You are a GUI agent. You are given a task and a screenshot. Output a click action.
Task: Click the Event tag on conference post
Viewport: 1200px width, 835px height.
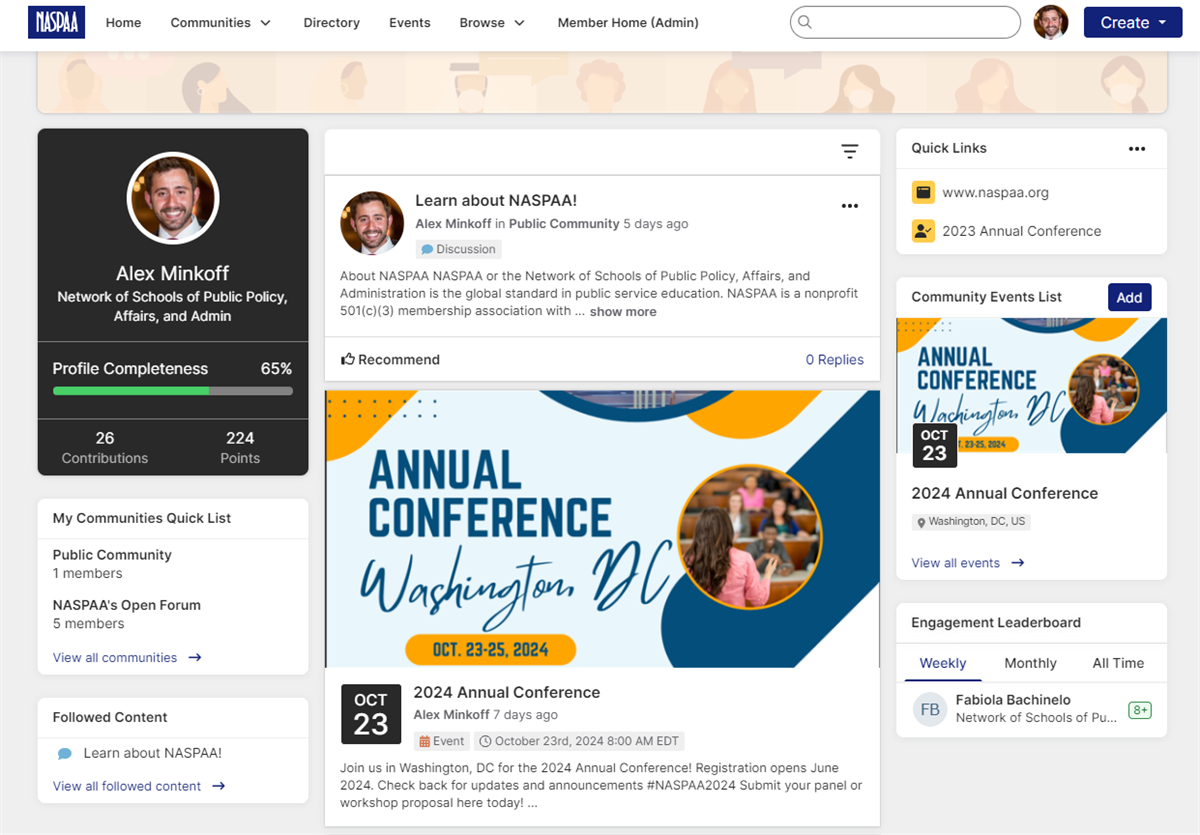pos(442,741)
